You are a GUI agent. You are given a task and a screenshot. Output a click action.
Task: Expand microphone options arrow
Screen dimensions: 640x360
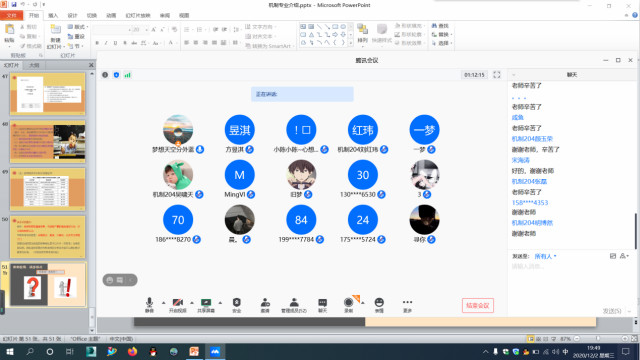tap(164, 303)
